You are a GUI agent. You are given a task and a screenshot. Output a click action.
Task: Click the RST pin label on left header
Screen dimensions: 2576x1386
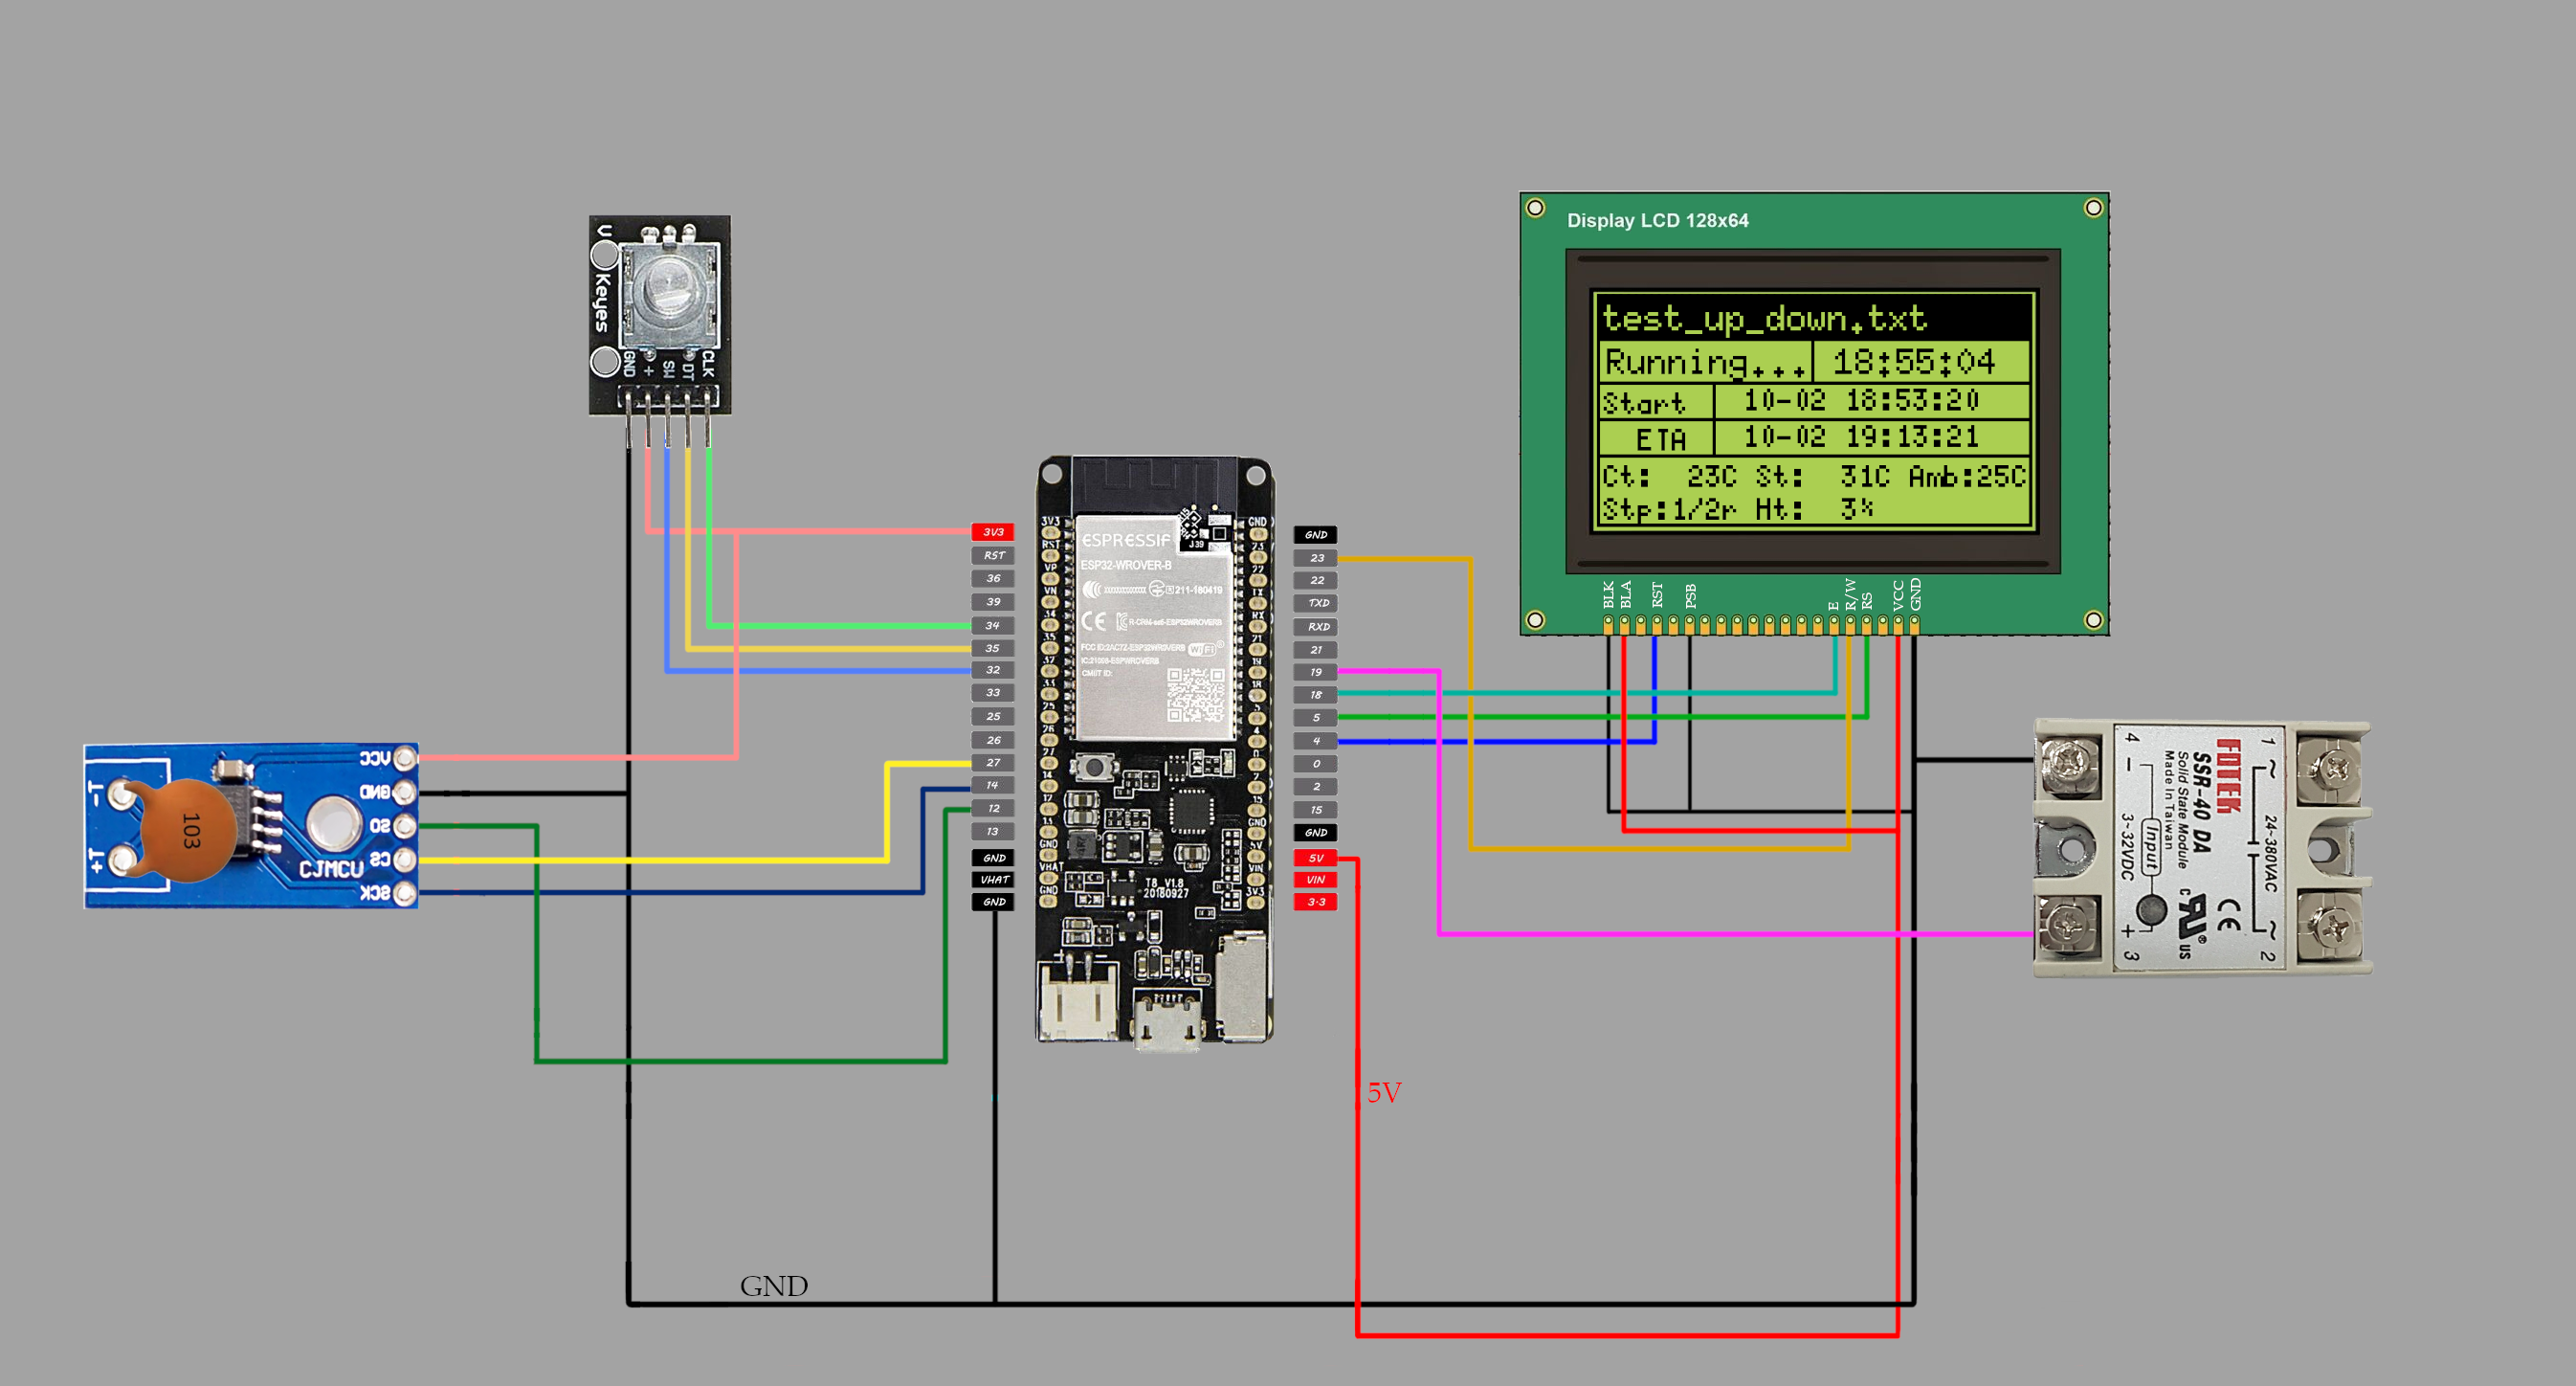coord(992,555)
